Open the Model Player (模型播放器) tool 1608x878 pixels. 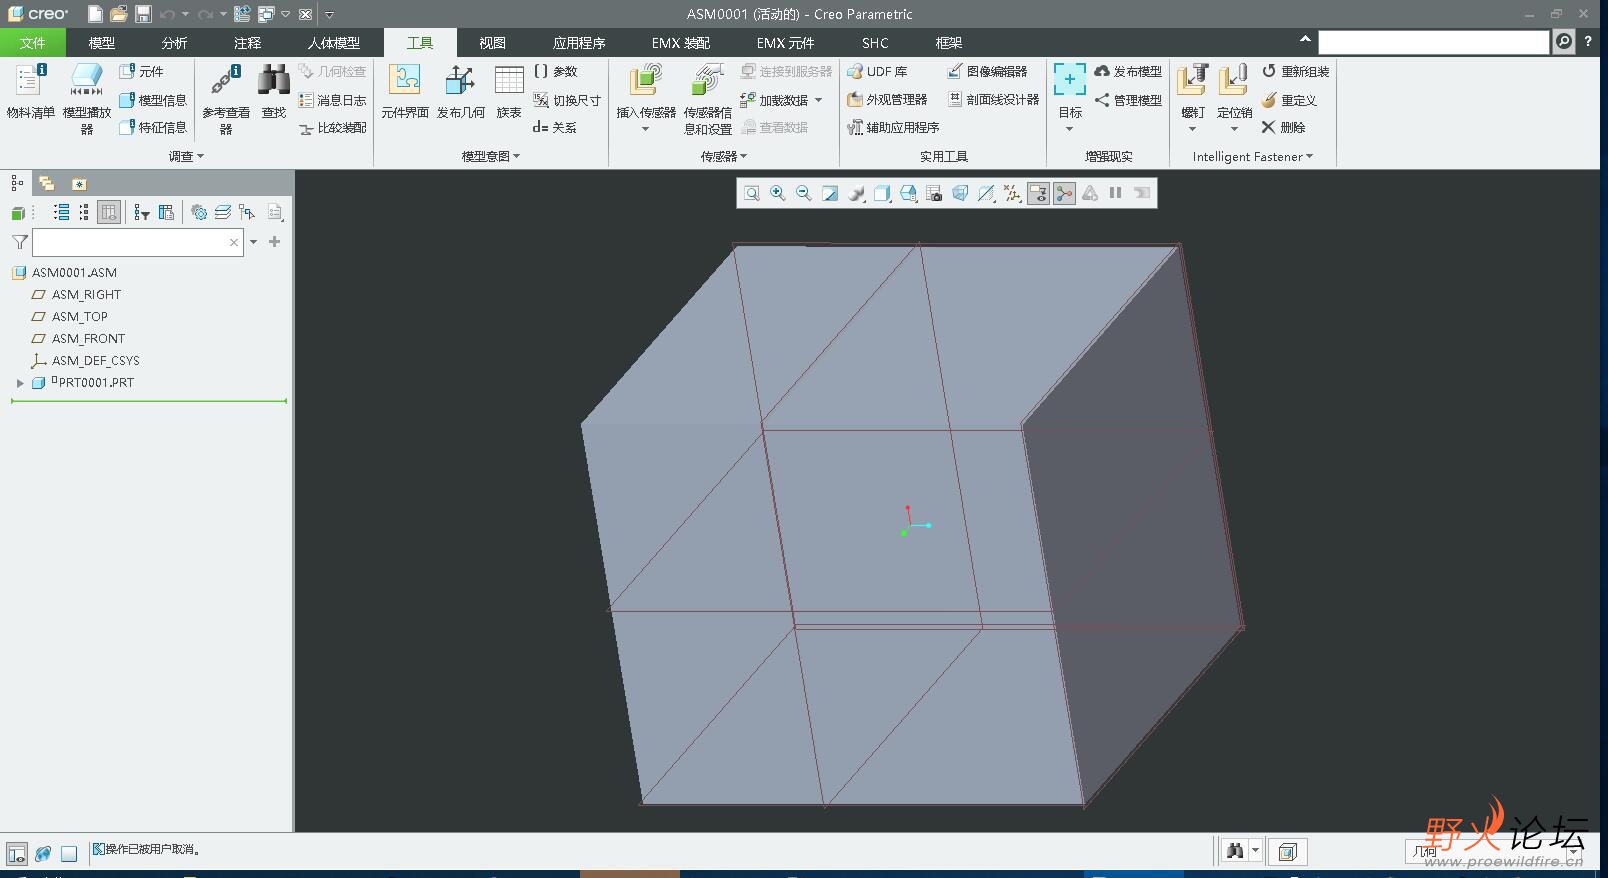[x=87, y=98]
